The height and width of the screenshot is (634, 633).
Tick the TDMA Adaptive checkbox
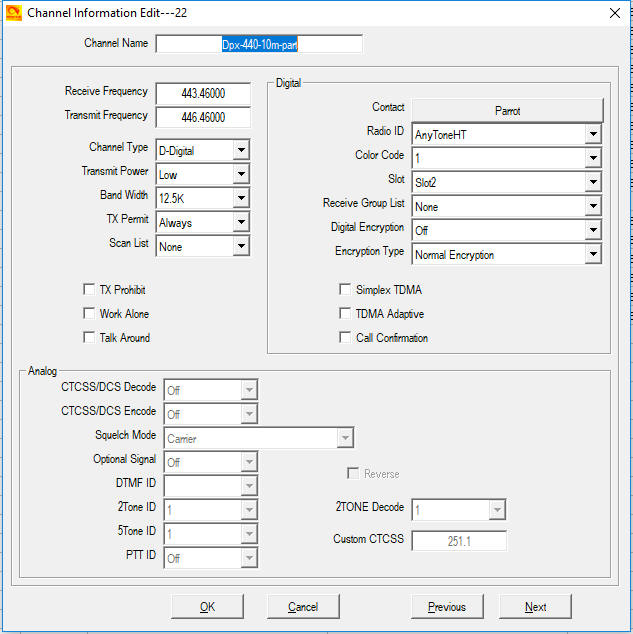pyautogui.click(x=346, y=314)
